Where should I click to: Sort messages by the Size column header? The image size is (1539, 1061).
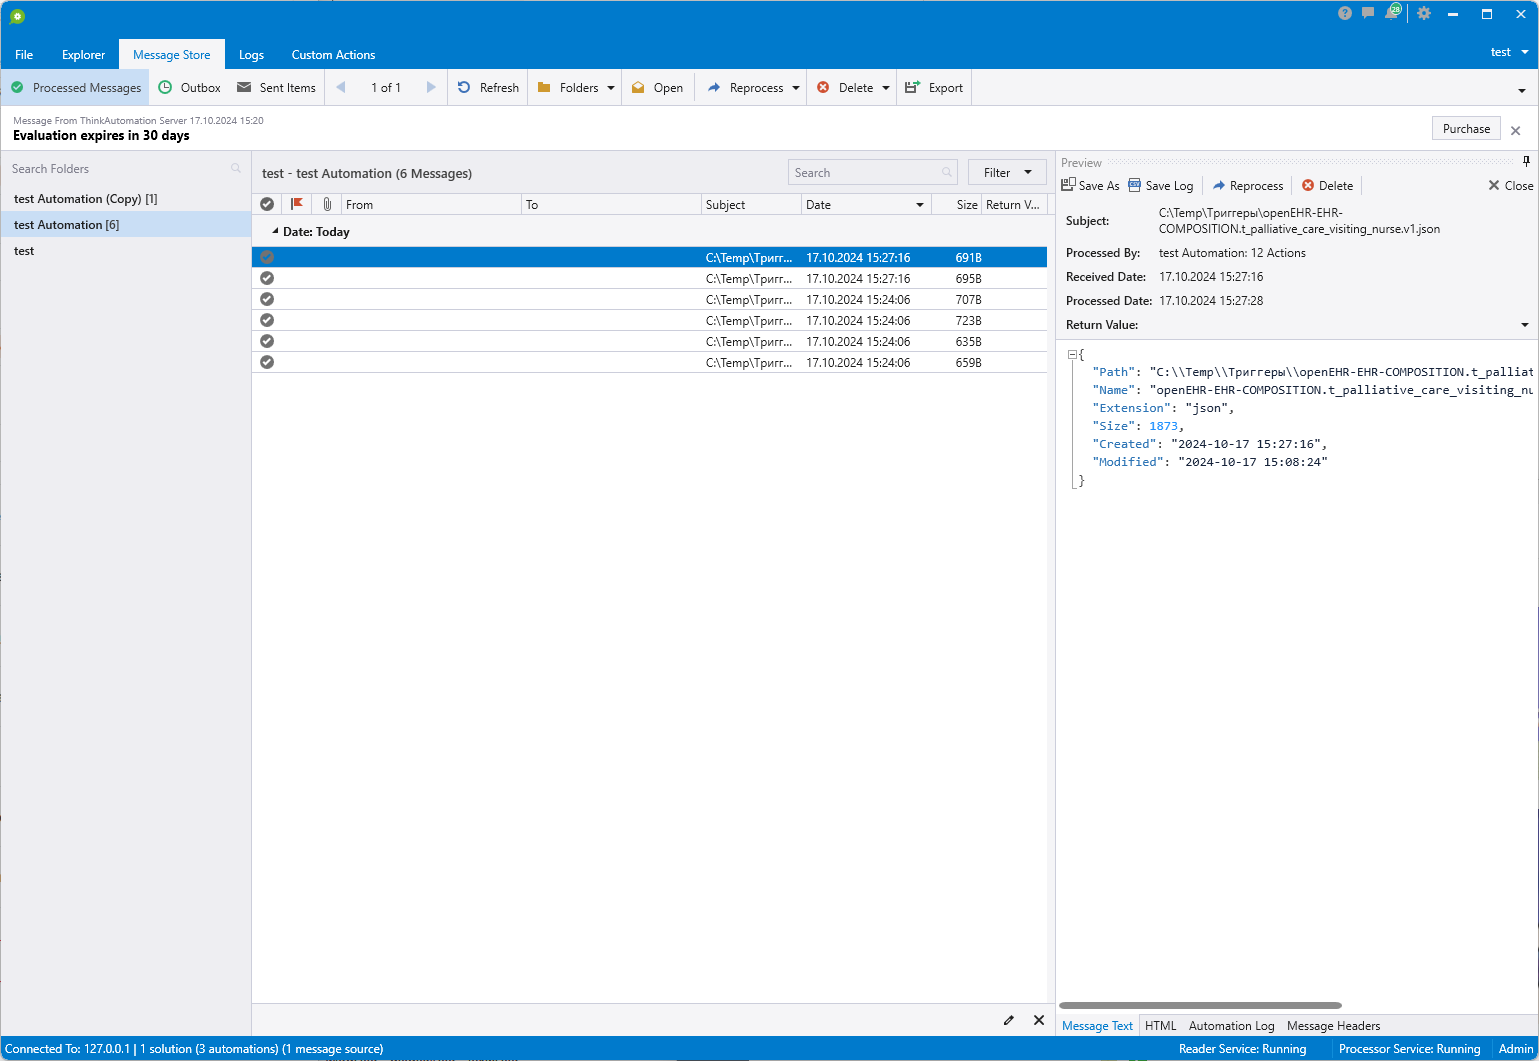[956, 204]
